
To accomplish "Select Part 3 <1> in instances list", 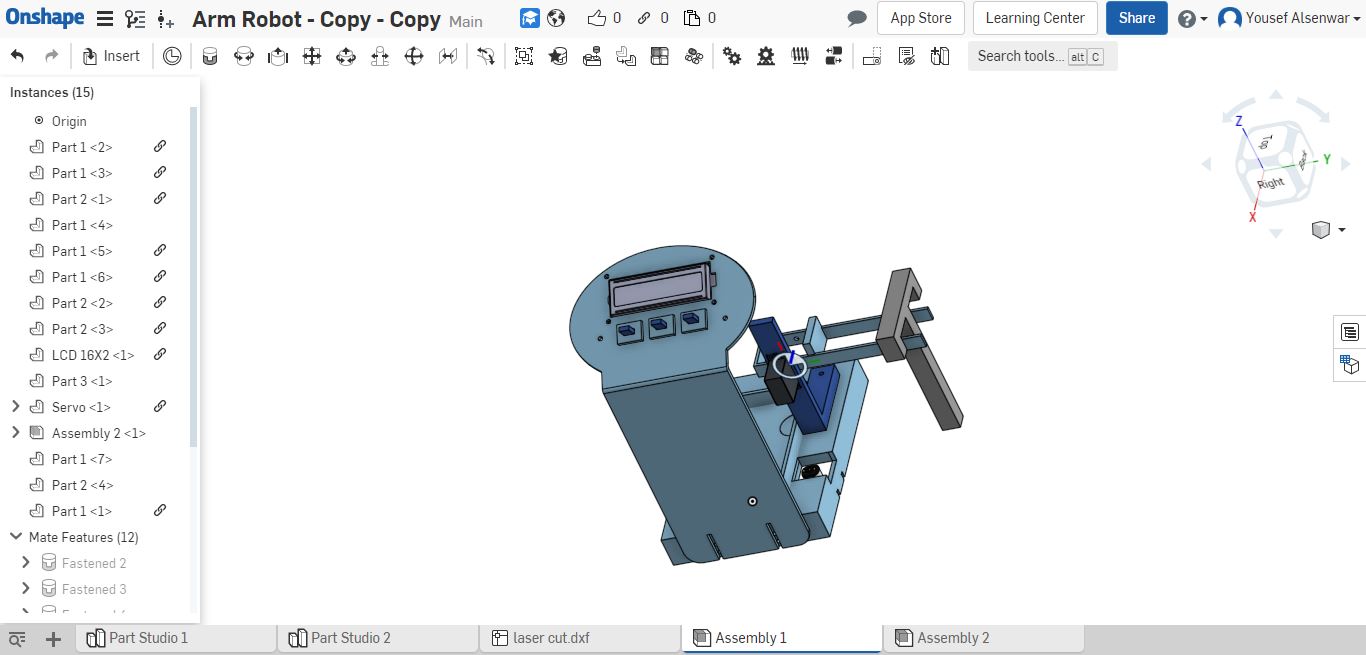I will 82,381.
